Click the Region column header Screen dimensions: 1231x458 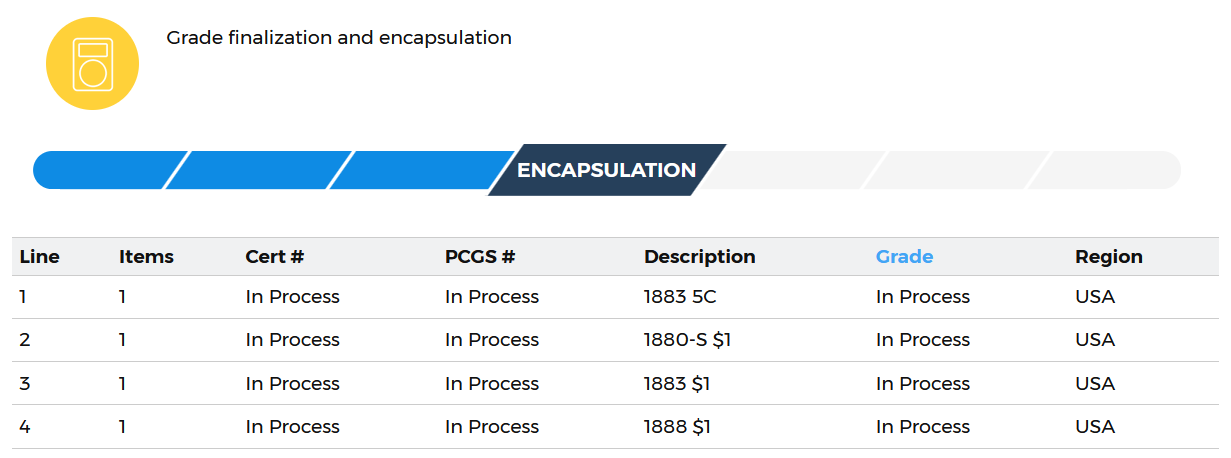coord(1109,257)
